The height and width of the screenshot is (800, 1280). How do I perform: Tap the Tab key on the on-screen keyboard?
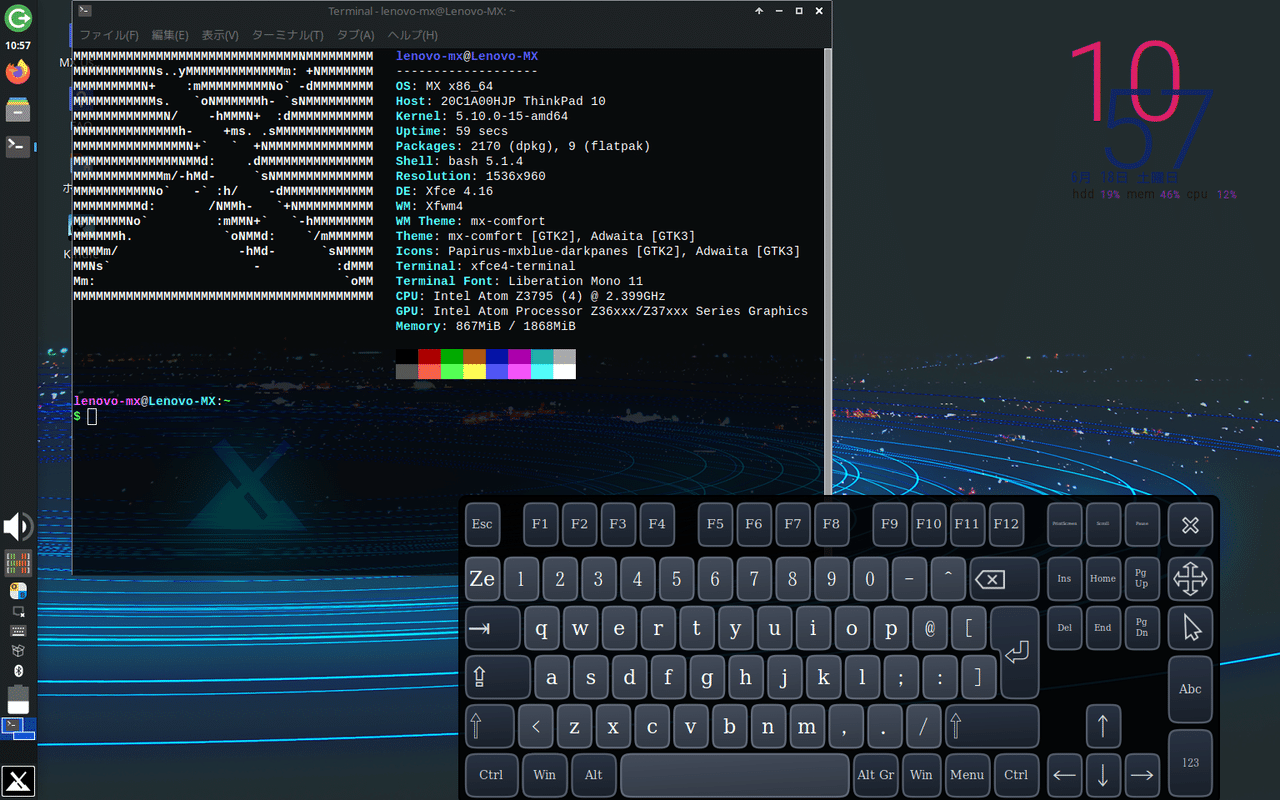pos(493,628)
